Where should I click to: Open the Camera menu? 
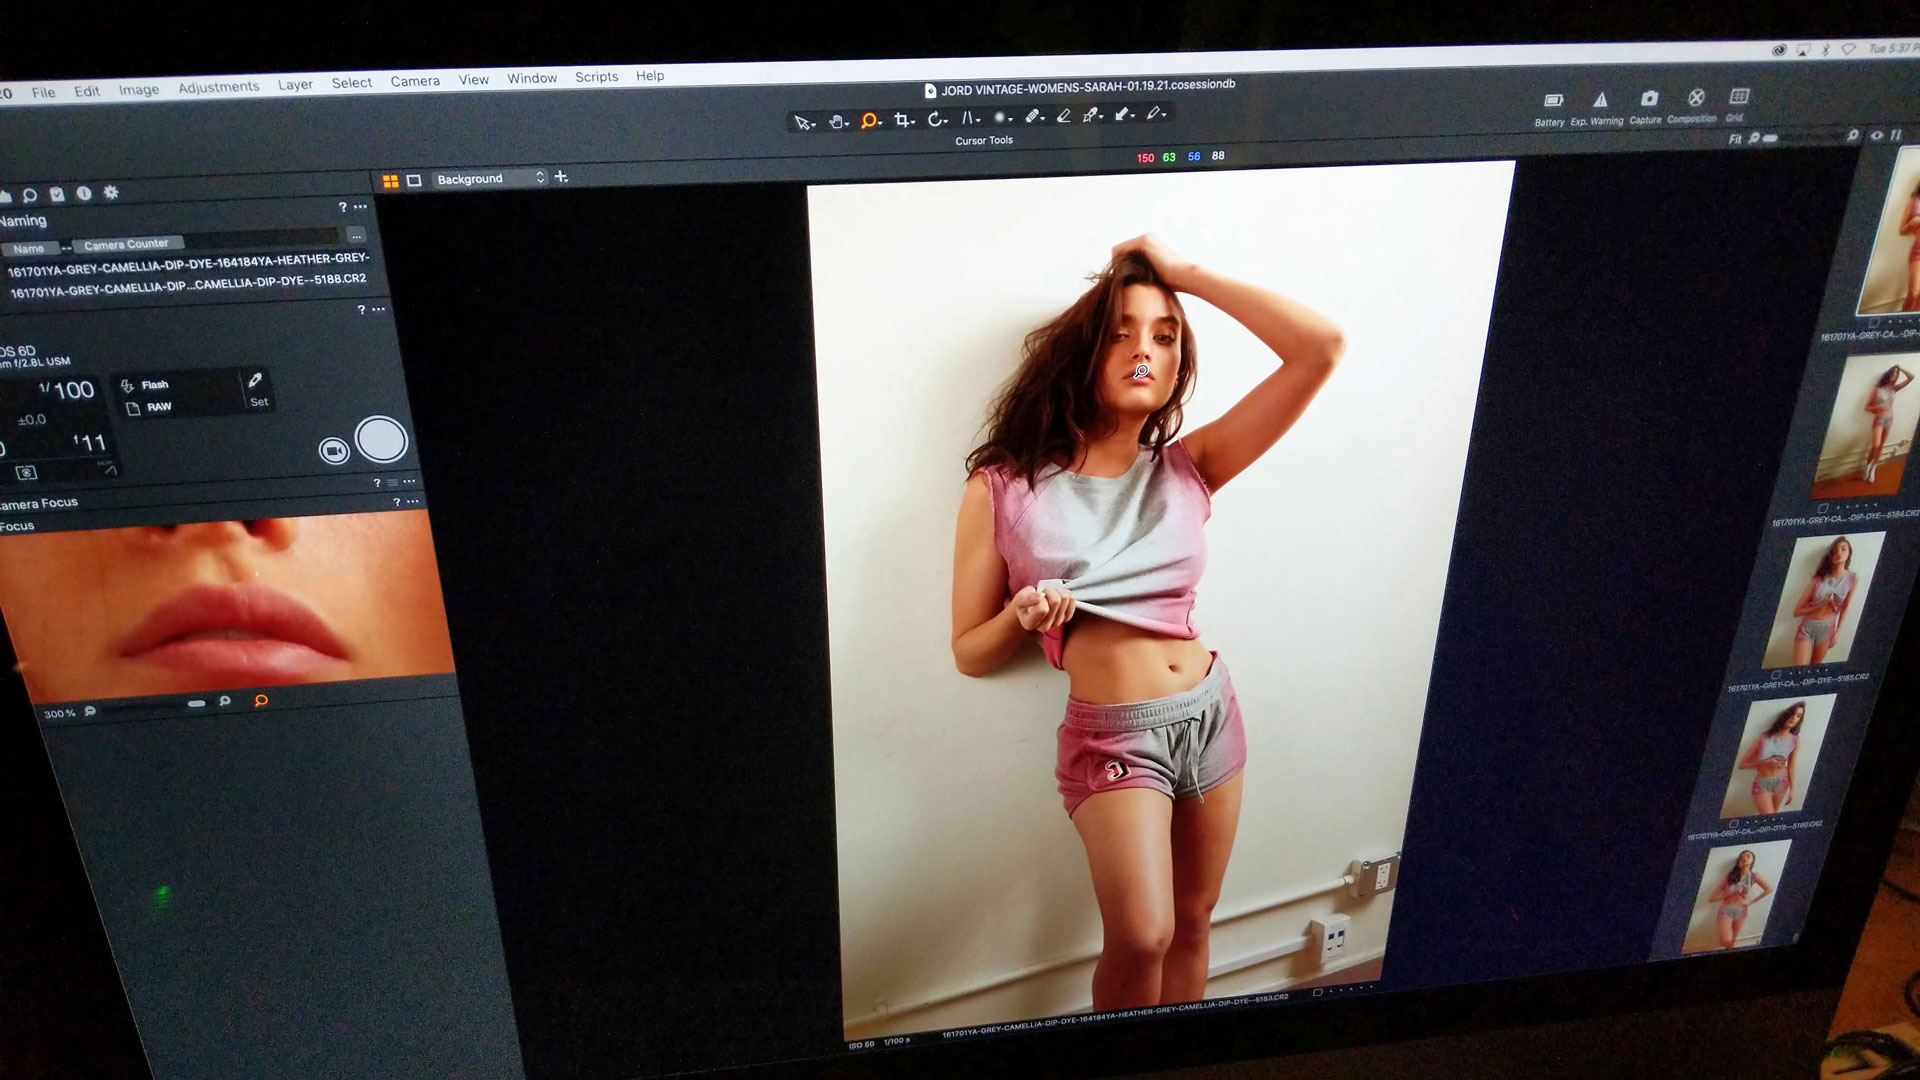(x=415, y=81)
